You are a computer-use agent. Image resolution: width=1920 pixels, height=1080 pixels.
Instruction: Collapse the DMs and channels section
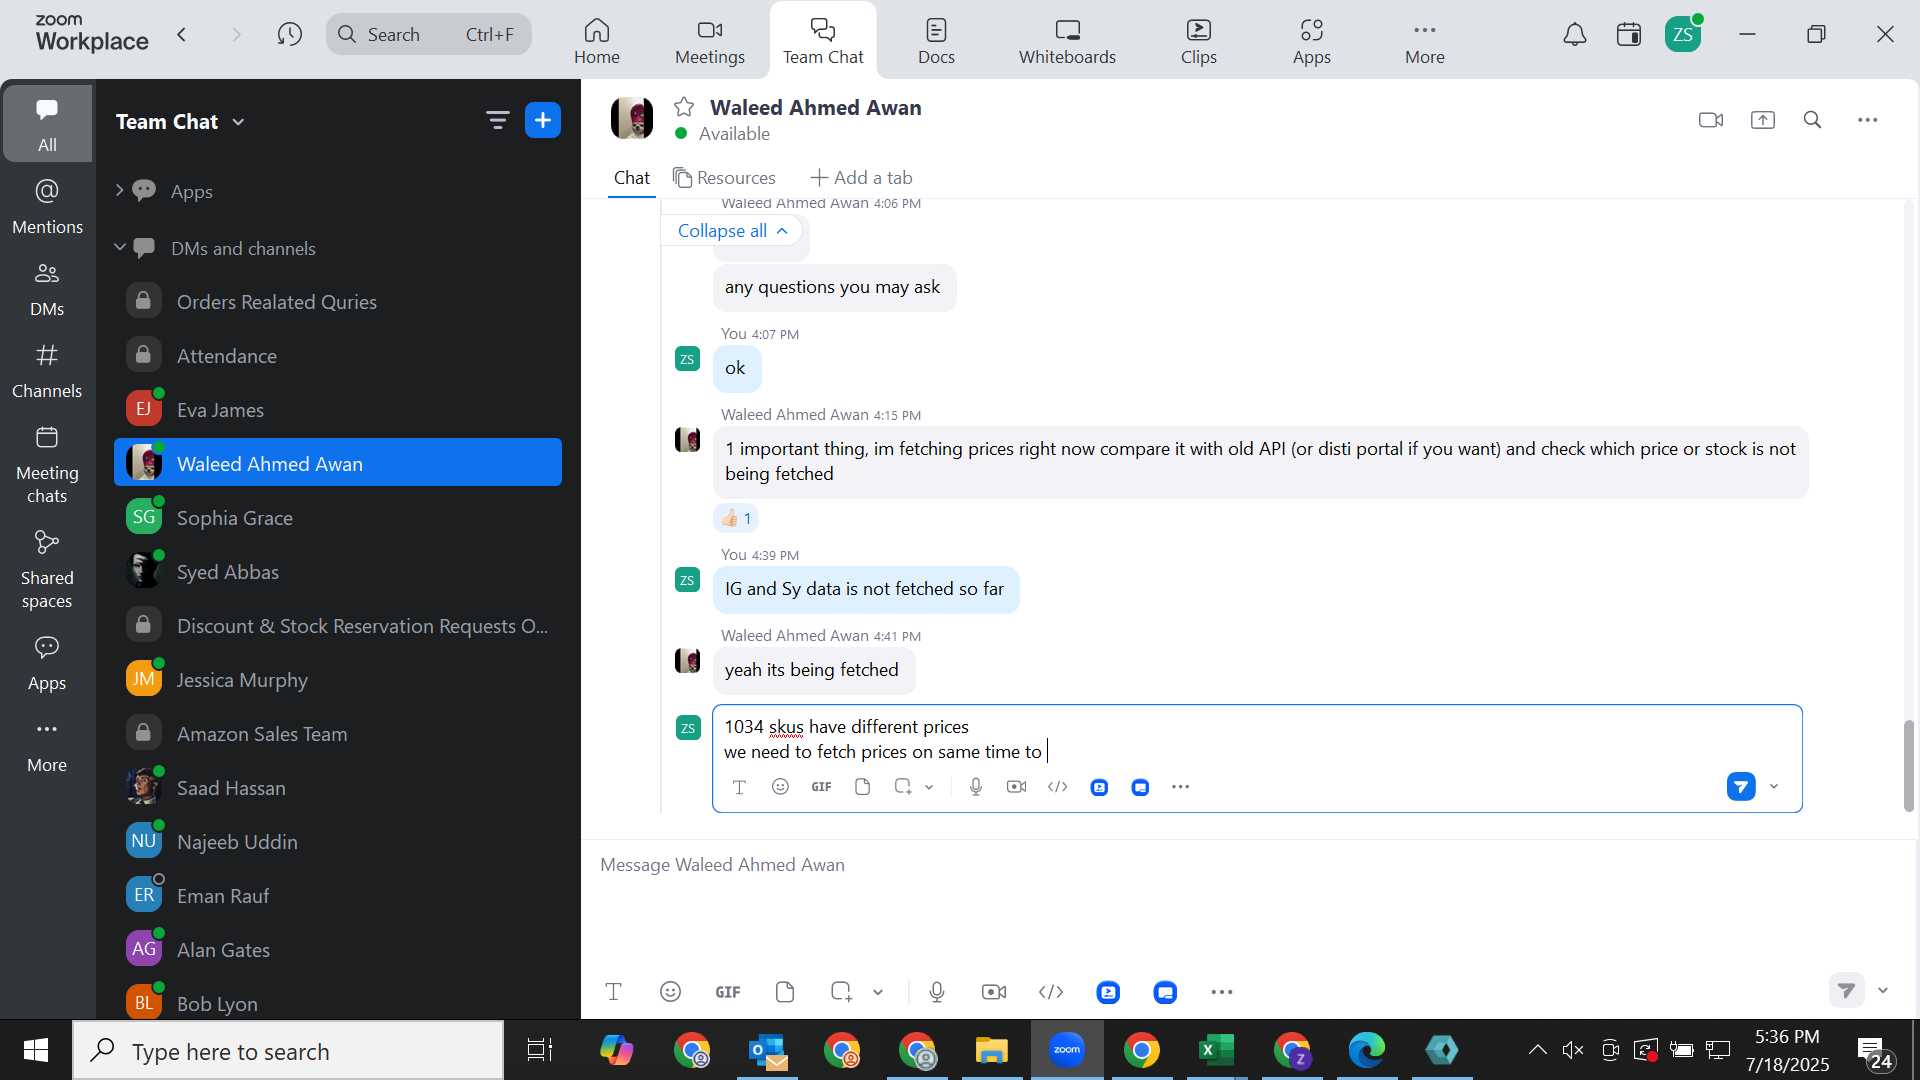(120, 247)
